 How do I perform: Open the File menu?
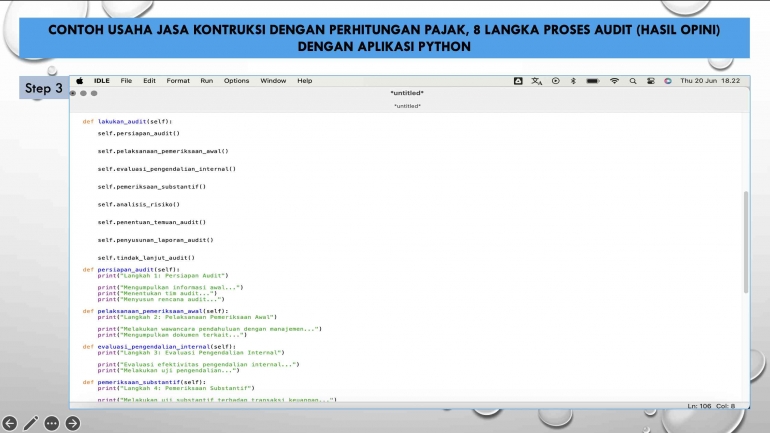point(126,81)
